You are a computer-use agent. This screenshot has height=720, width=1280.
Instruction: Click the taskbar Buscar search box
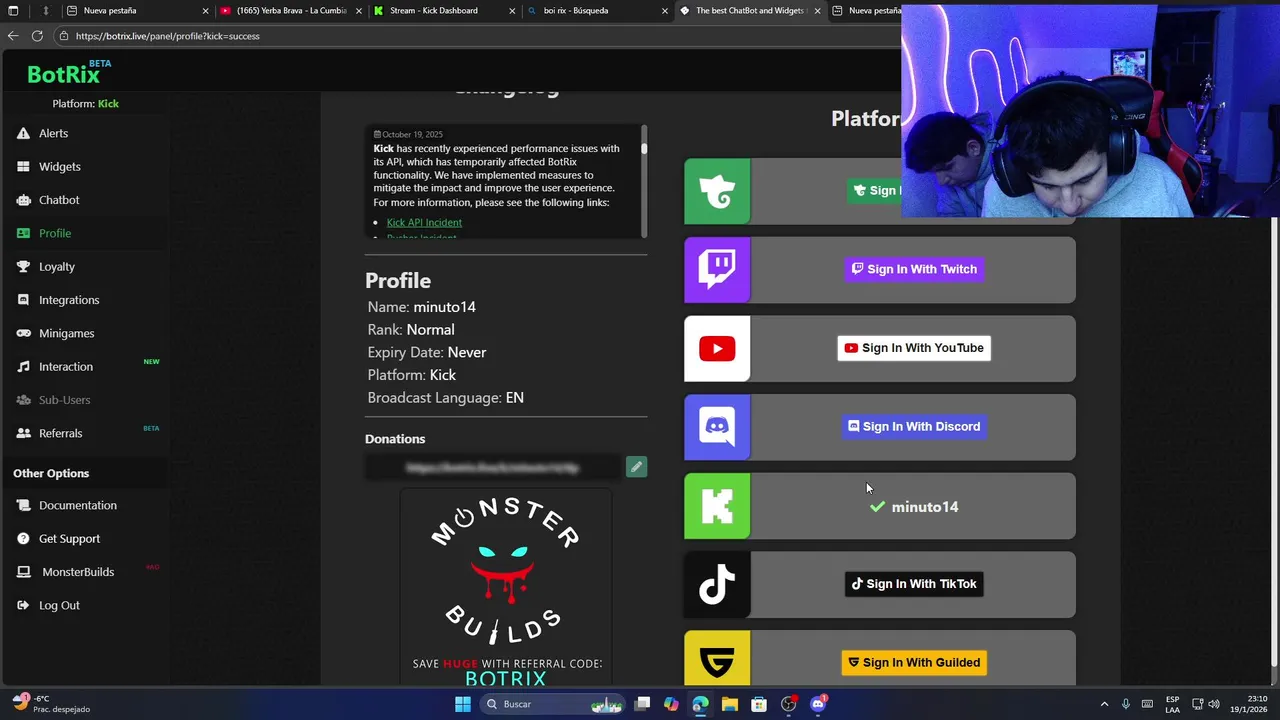(x=551, y=704)
